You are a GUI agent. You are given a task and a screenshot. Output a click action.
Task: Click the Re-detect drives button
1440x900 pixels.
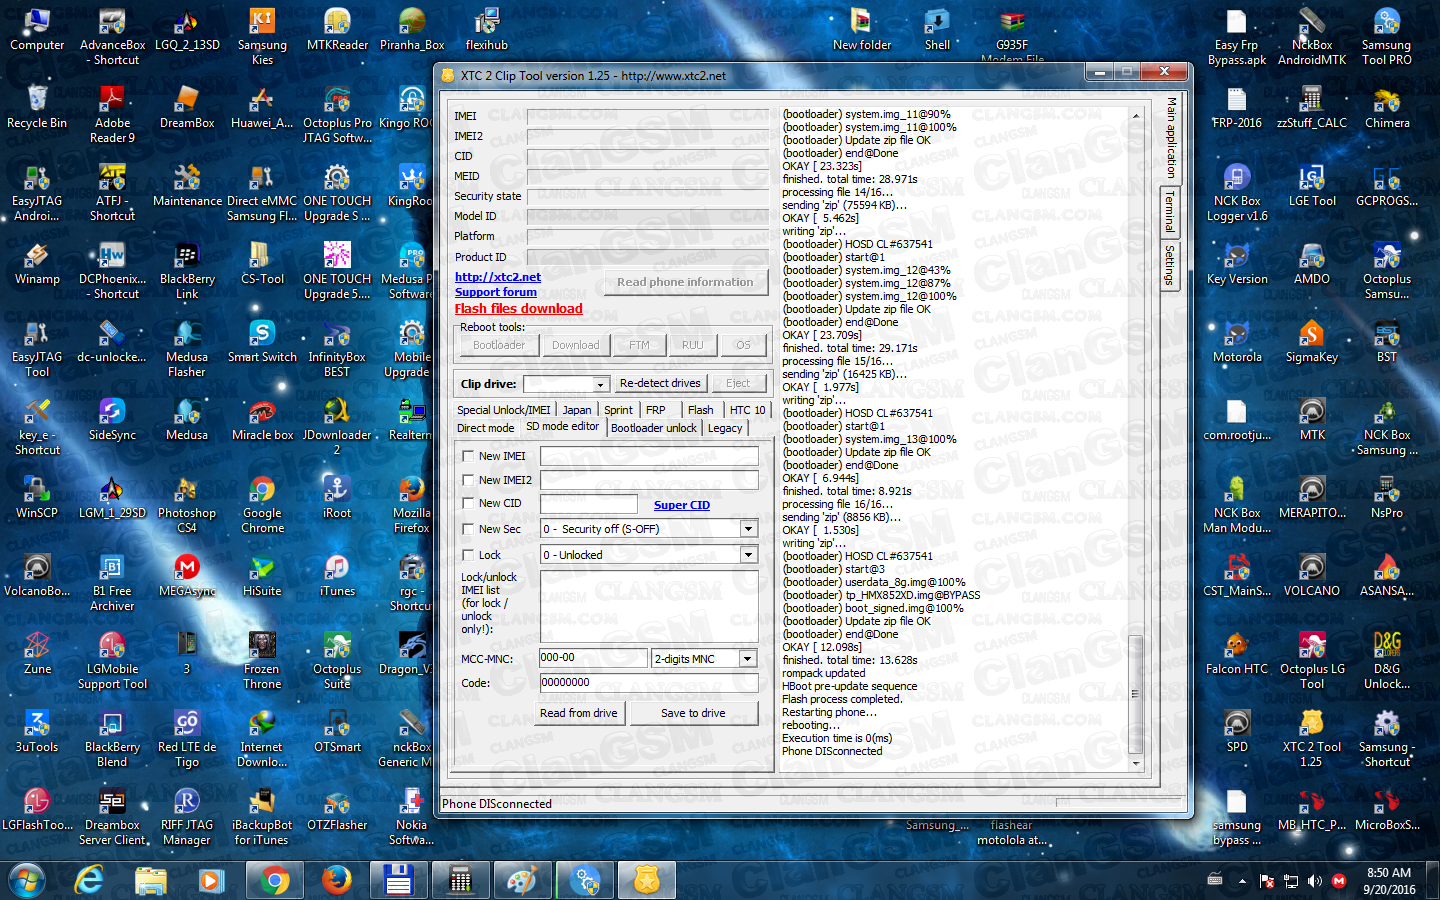coord(660,383)
